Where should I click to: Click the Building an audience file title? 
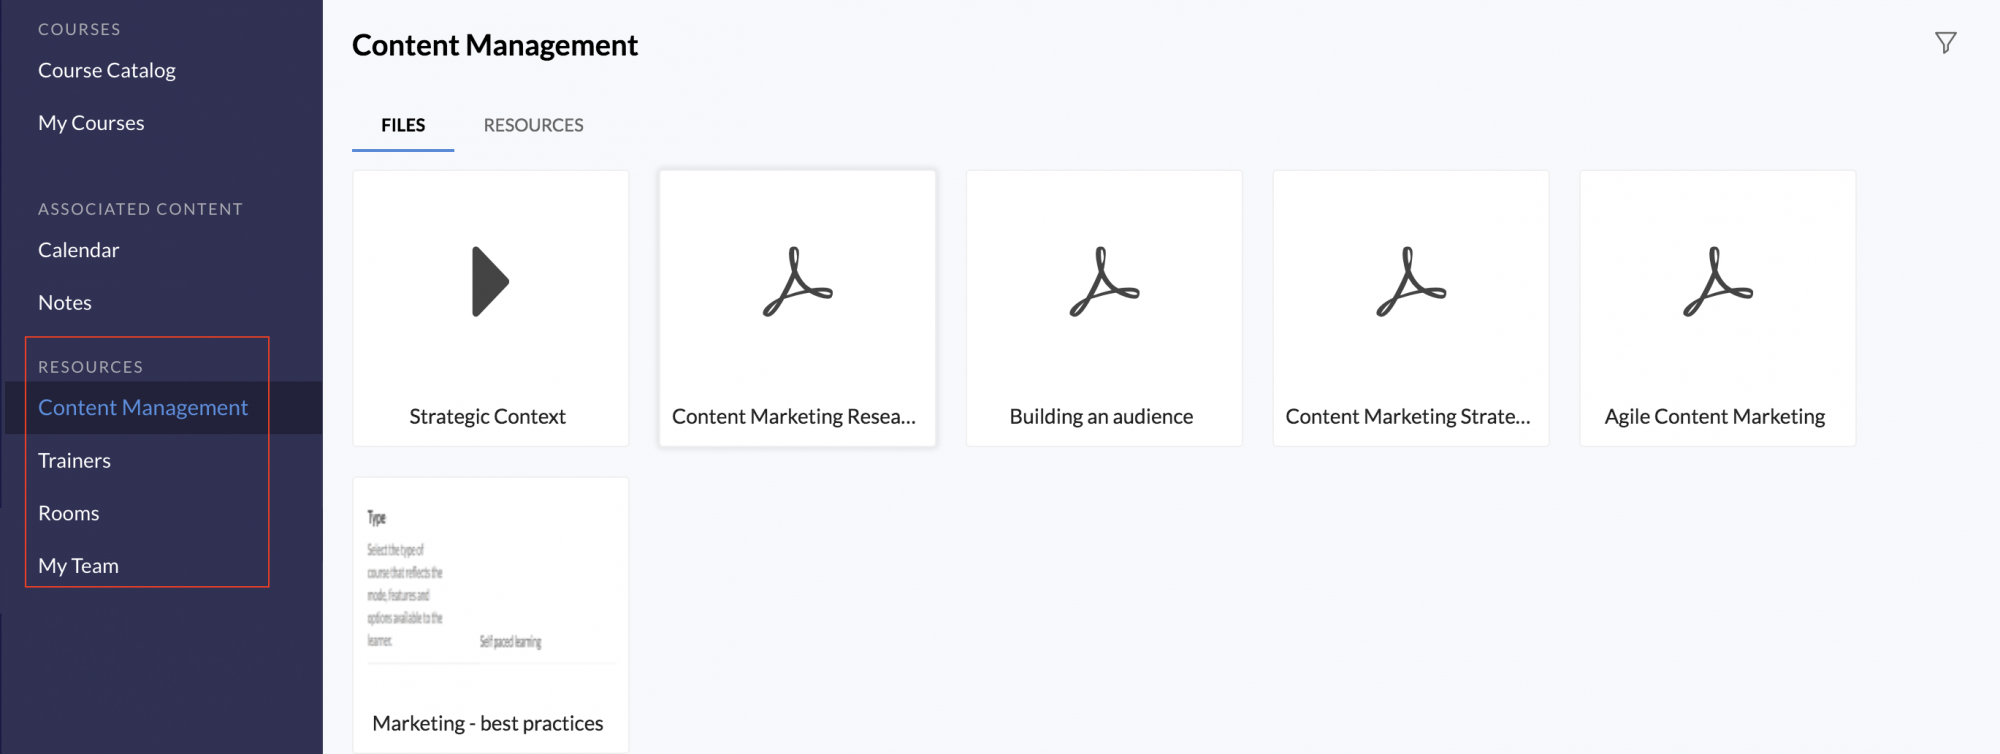1101,417
